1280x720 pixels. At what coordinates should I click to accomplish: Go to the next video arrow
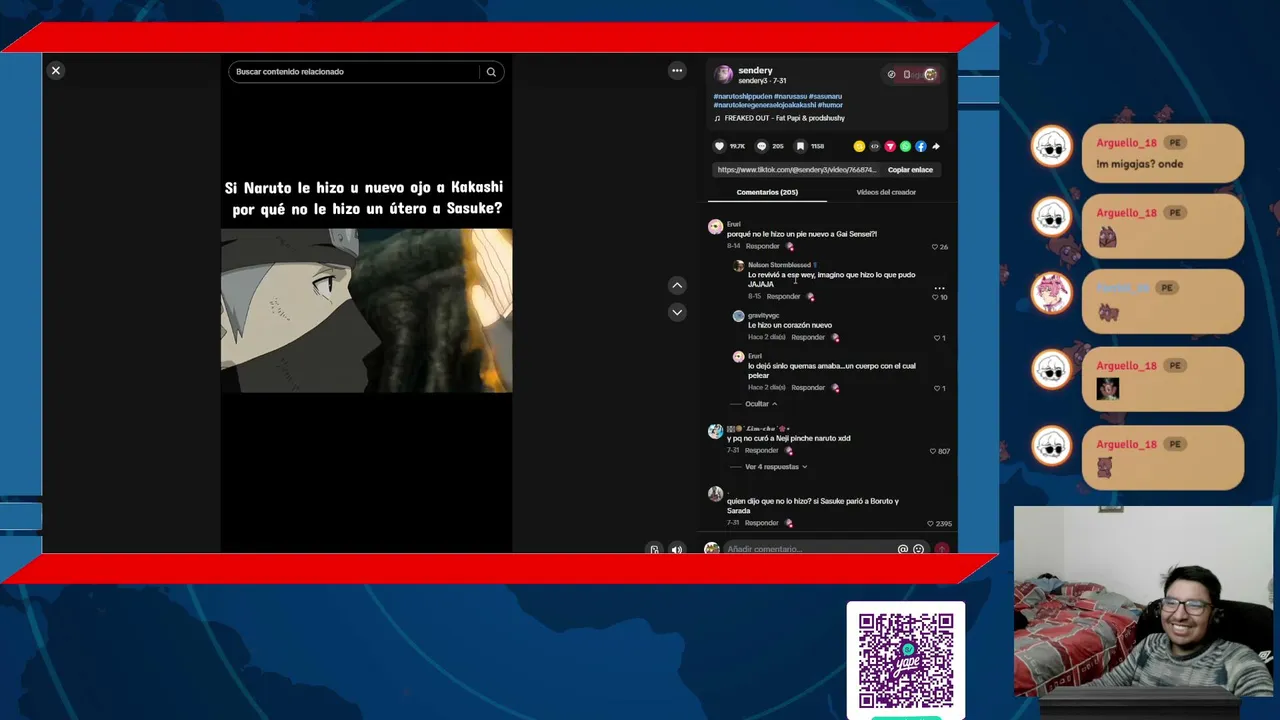677,312
